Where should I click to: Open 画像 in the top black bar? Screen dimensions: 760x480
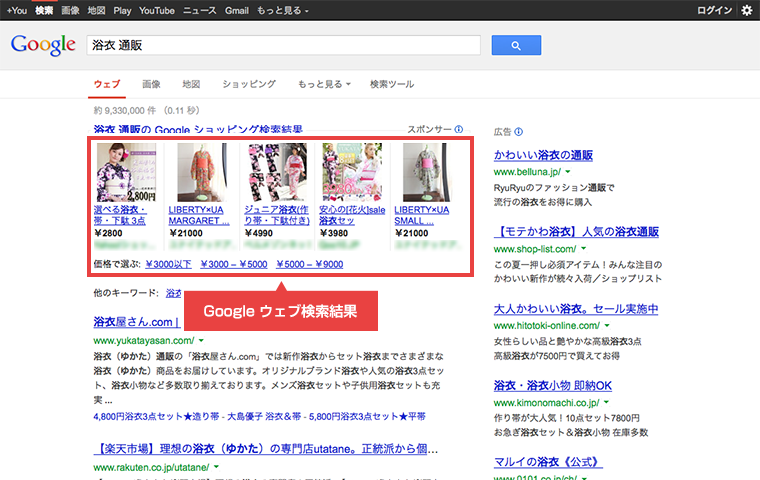[x=70, y=10]
